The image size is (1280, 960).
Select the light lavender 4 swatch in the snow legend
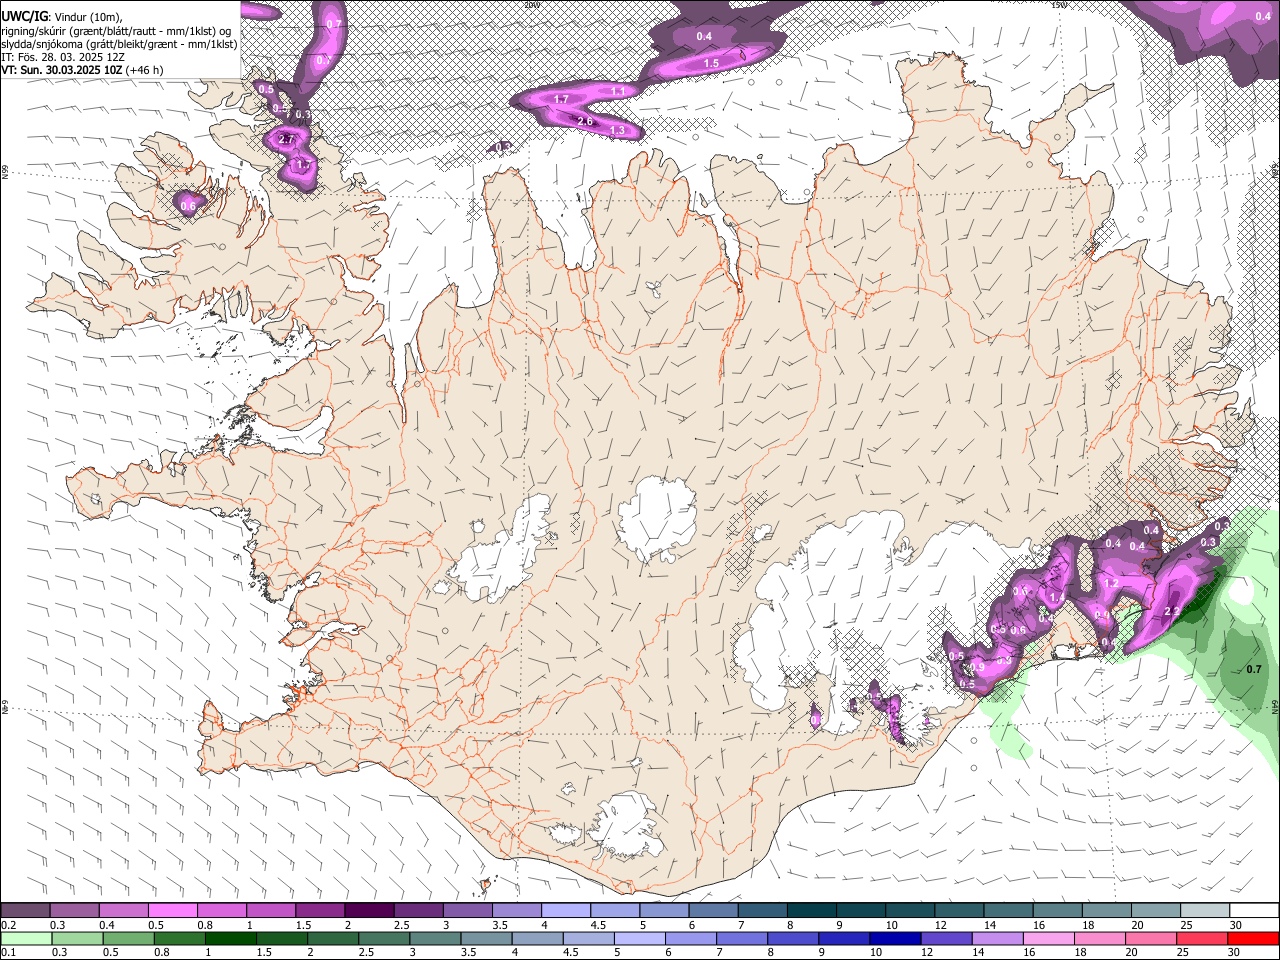click(565, 911)
